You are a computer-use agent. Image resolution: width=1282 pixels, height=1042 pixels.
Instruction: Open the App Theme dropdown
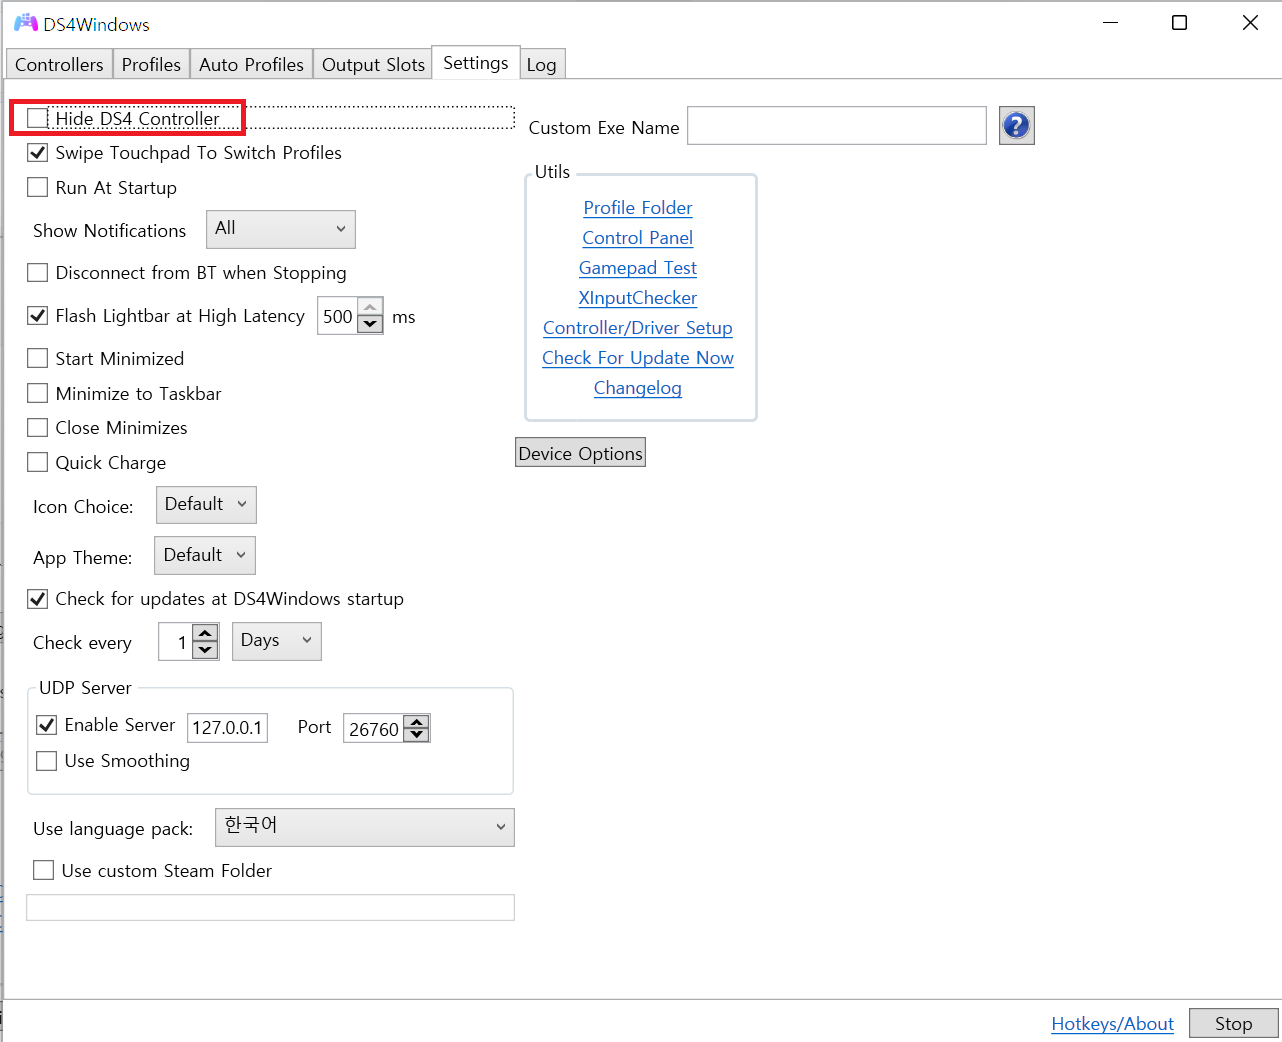pyautogui.click(x=205, y=555)
